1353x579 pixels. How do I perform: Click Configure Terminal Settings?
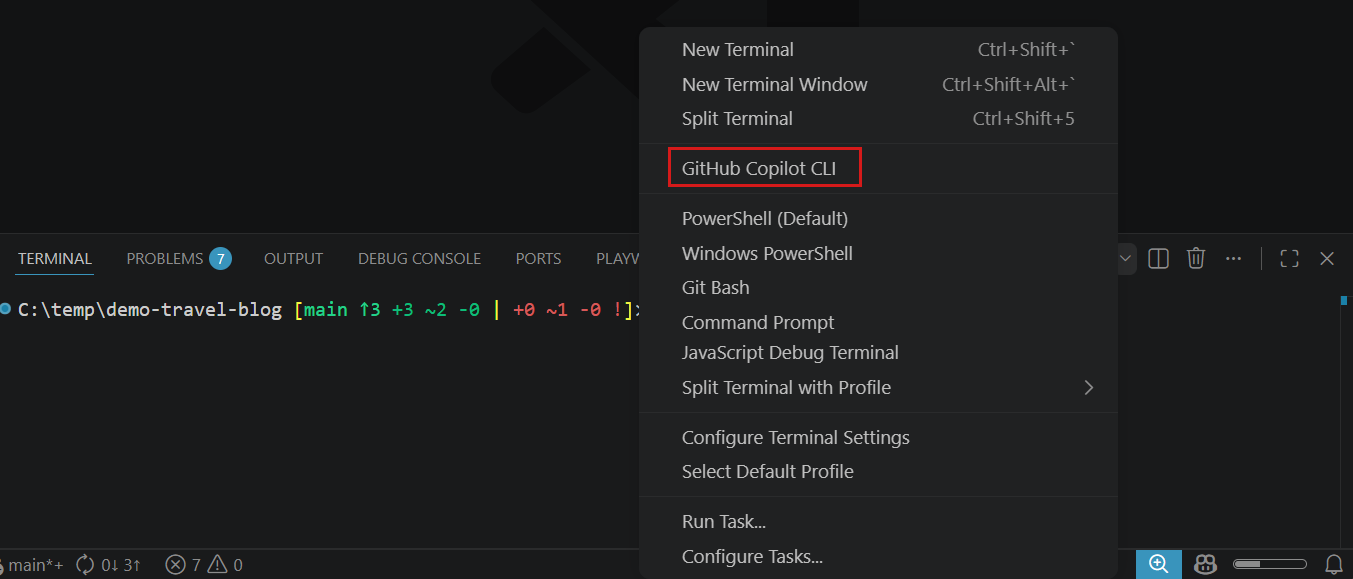(x=795, y=437)
